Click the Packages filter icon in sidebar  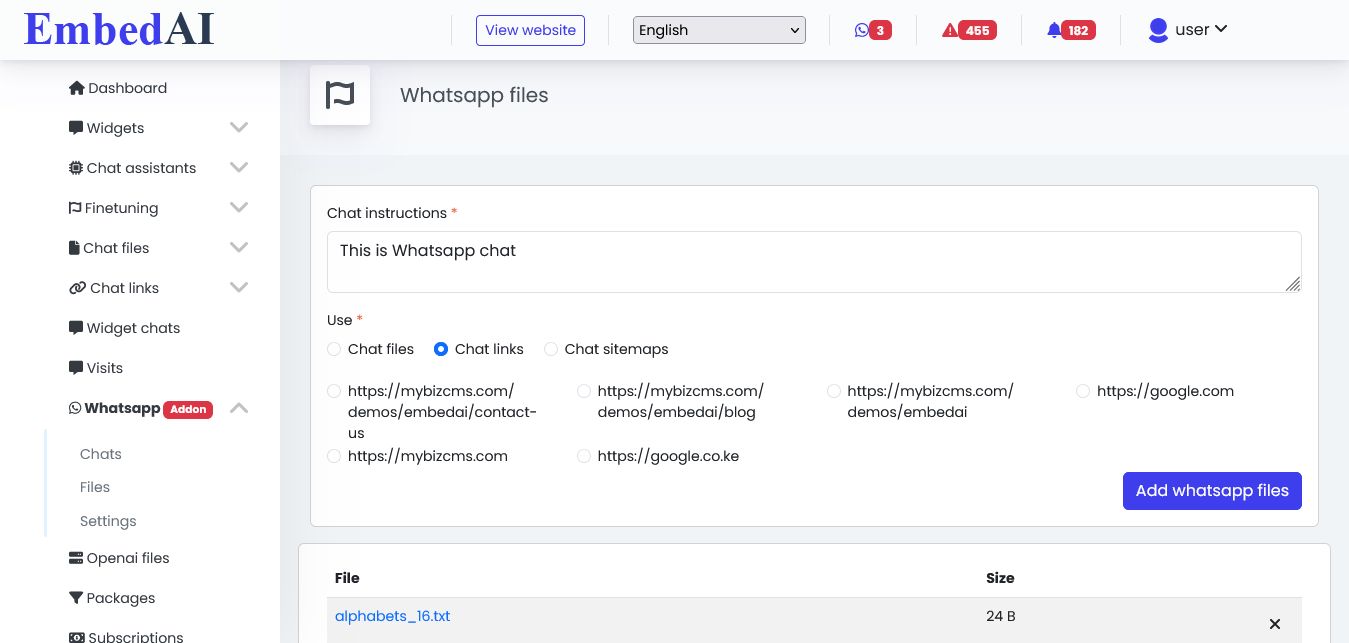click(x=76, y=598)
